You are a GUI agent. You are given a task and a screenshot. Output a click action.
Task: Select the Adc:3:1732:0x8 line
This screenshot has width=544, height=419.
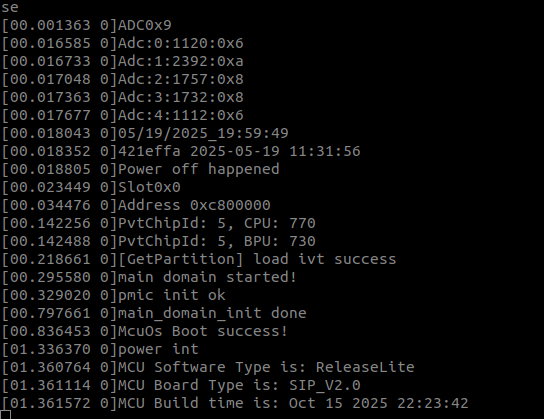tap(122, 97)
